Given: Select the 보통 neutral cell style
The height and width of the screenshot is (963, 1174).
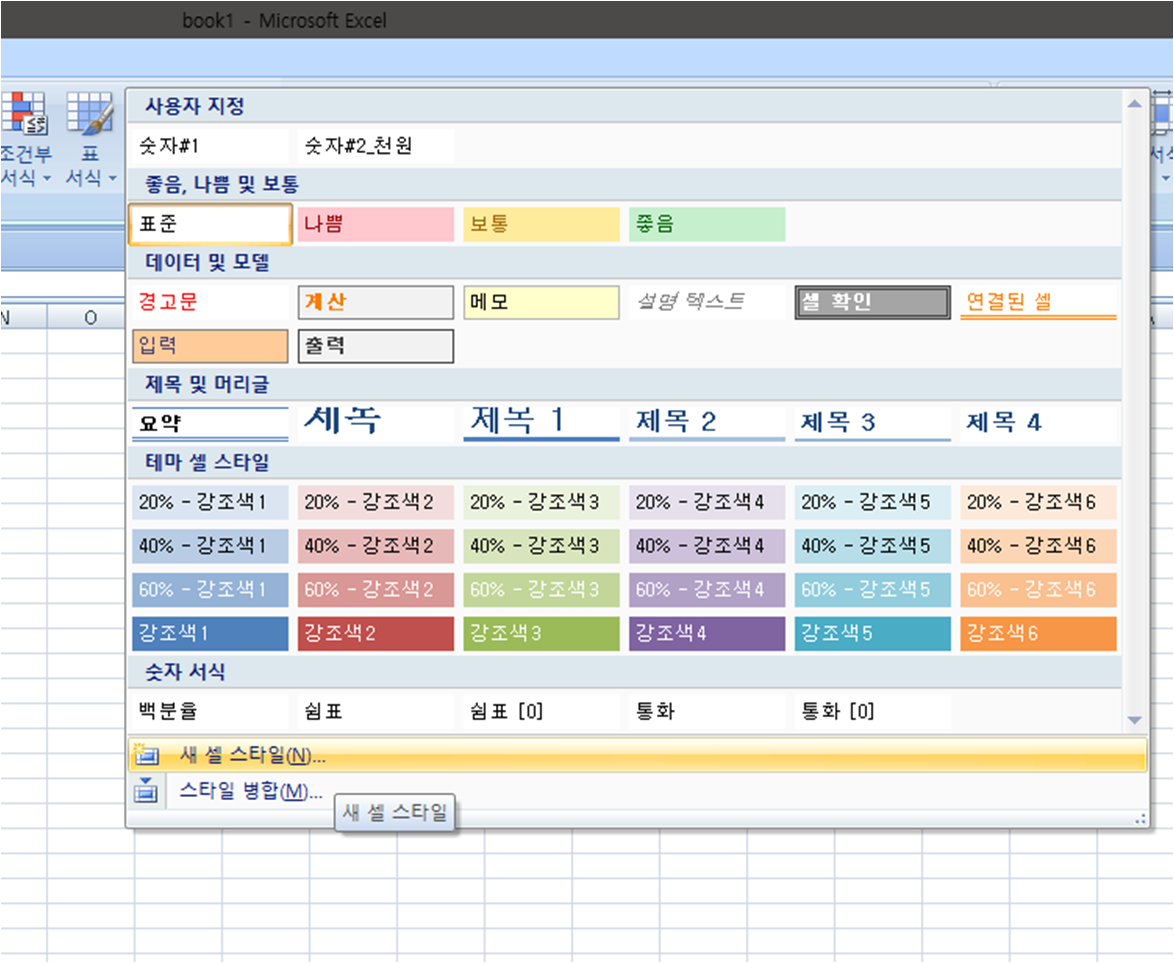Looking at the screenshot, I should tap(541, 224).
